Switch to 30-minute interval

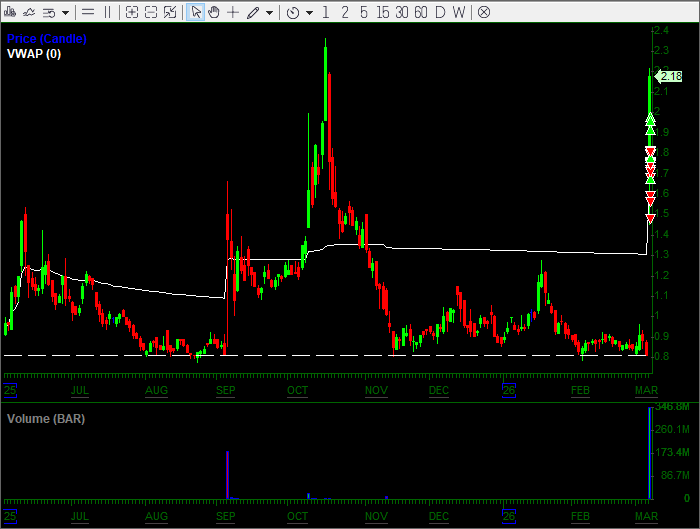tap(402, 12)
